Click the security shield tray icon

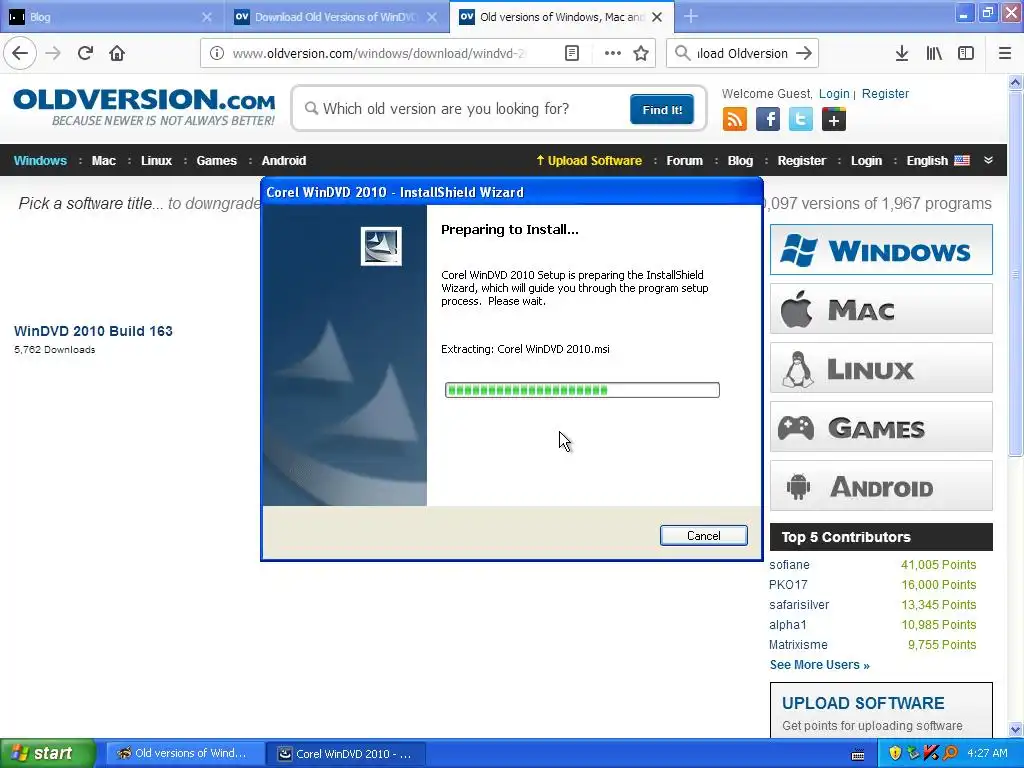(895, 753)
